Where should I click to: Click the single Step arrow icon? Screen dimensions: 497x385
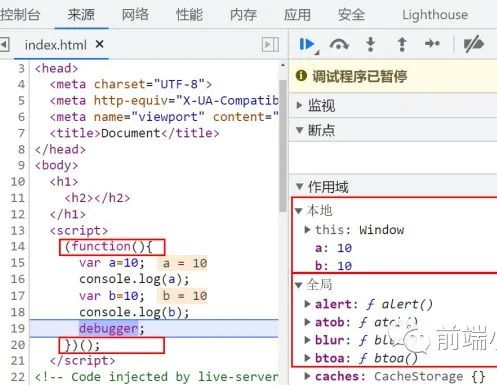(x=433, y=44)
